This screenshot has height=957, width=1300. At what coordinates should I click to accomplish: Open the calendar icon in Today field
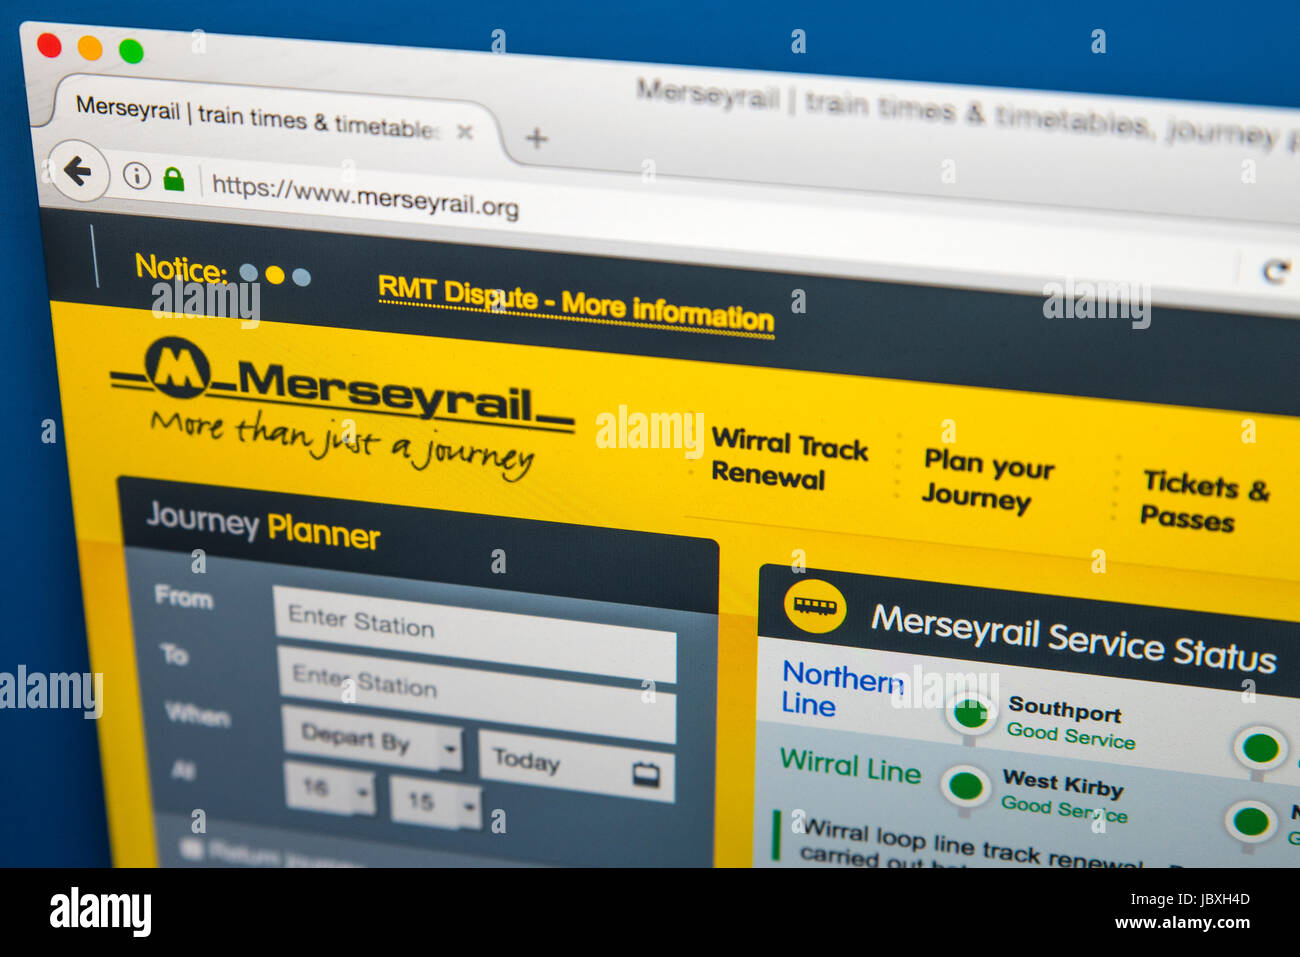[646, 774]
